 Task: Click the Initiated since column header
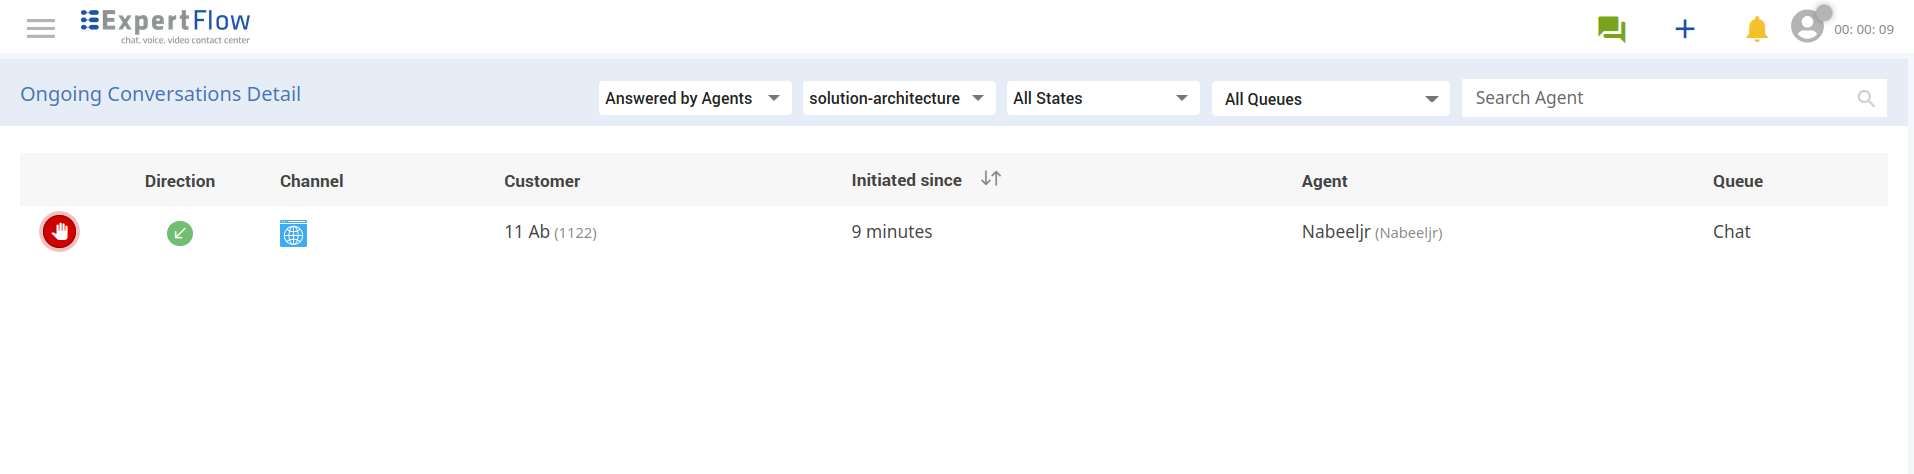pos(906,180)
